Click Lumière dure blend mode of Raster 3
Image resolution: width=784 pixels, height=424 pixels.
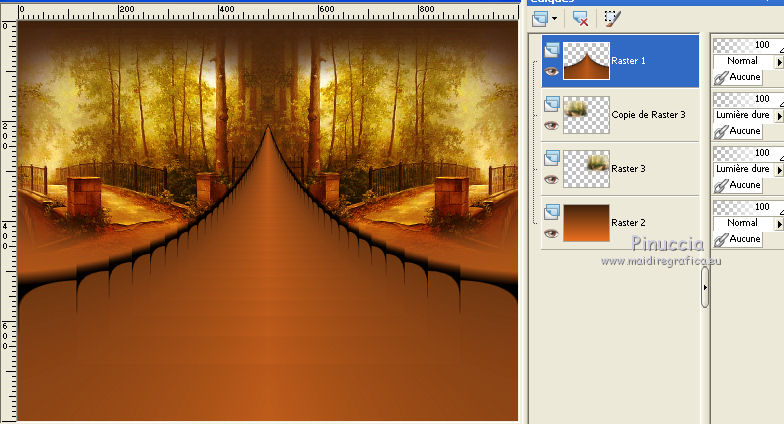[x=742, y=169]
